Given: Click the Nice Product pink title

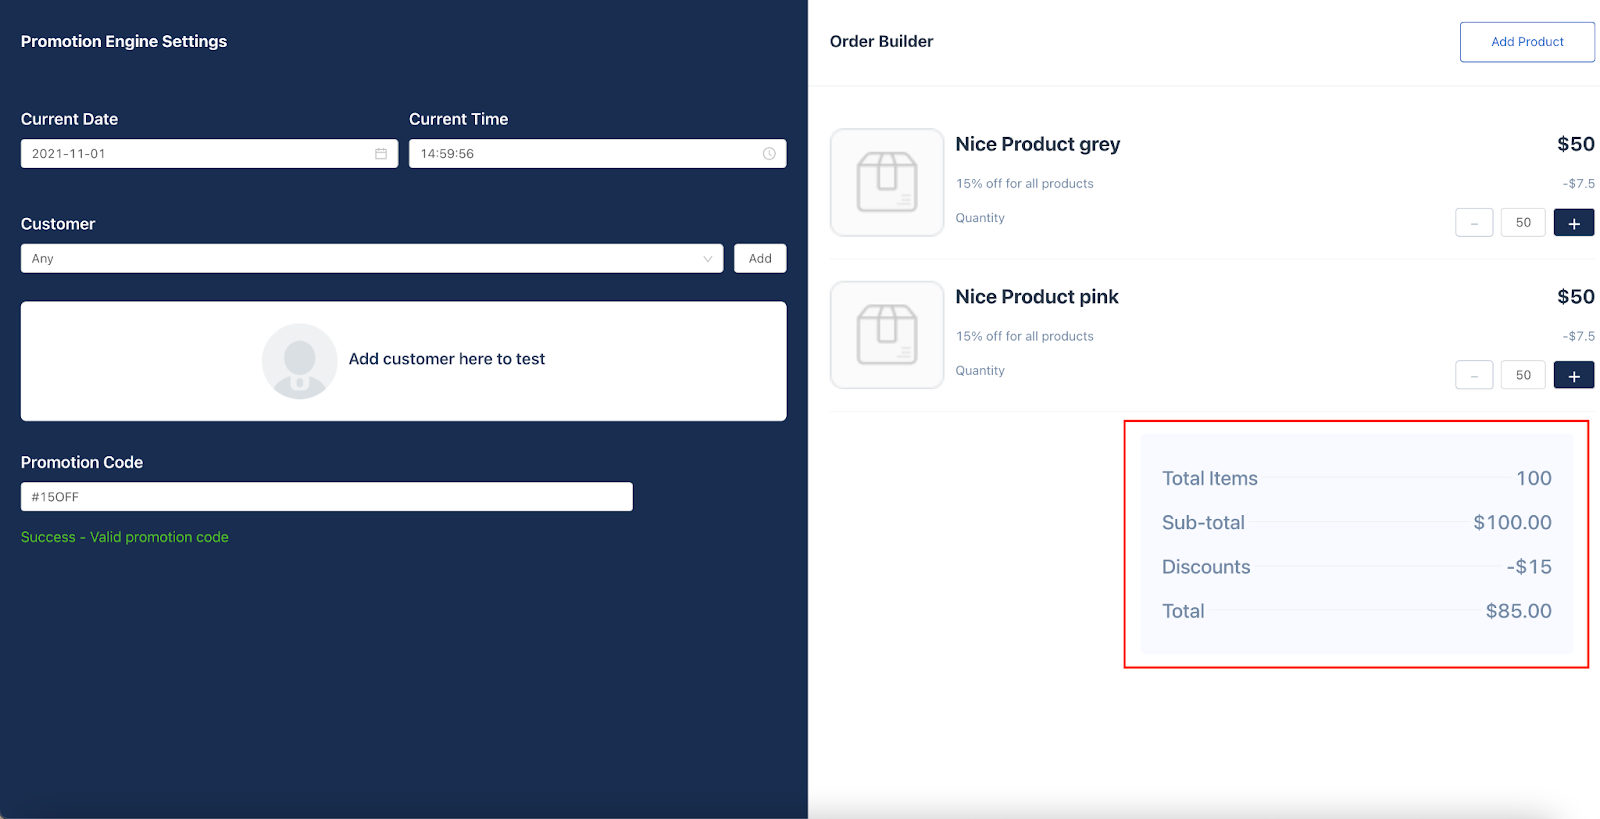Looking at the screenshot, I should 1037,297.
